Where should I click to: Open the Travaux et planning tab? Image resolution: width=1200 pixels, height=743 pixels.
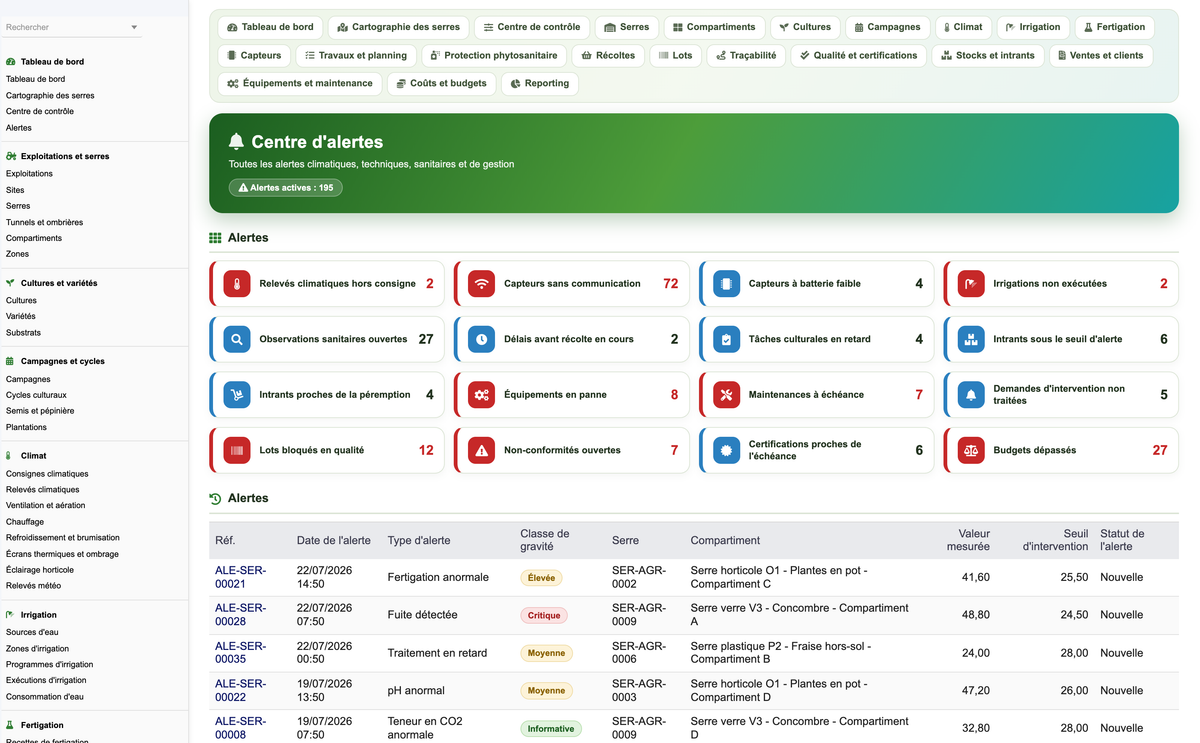tap(355, 55)
